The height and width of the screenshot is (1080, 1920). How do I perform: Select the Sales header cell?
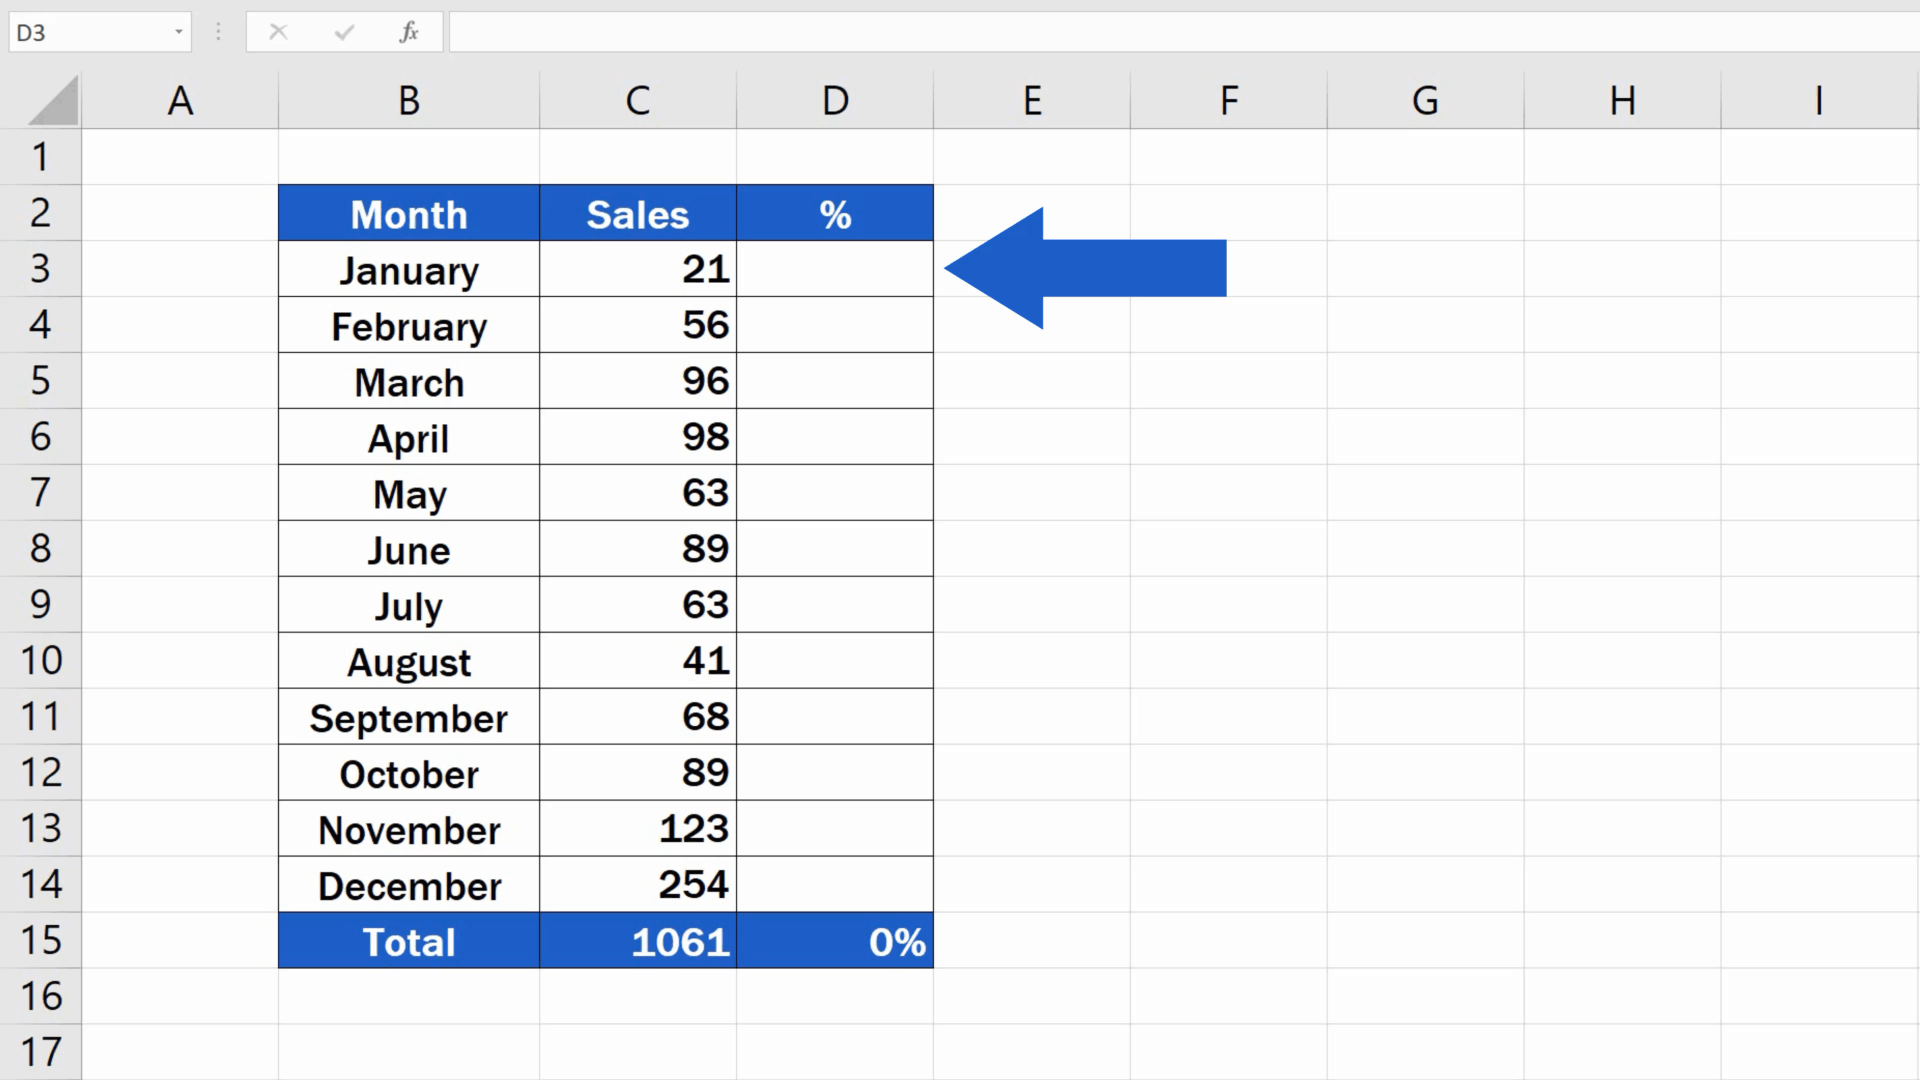point(638,212)
